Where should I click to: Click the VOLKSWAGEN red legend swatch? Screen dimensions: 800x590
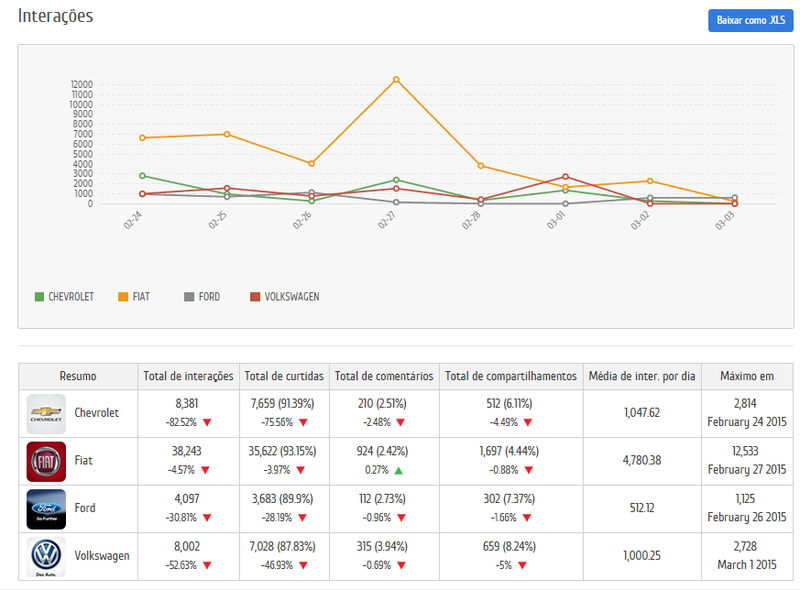click(255, 297)
